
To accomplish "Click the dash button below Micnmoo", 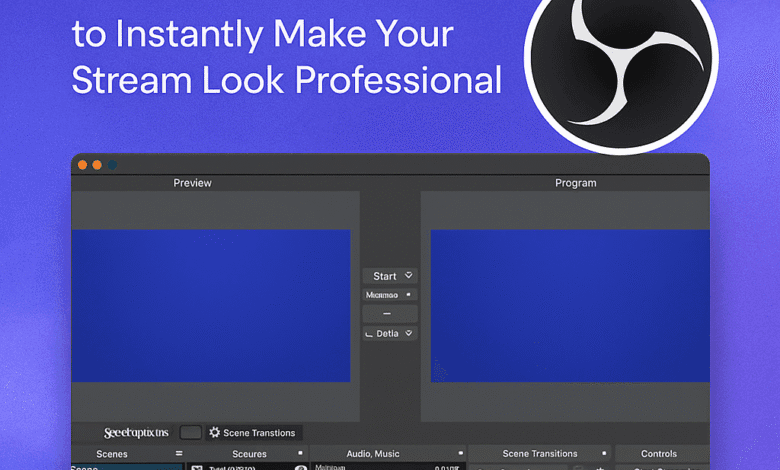I will click(390, 314).
